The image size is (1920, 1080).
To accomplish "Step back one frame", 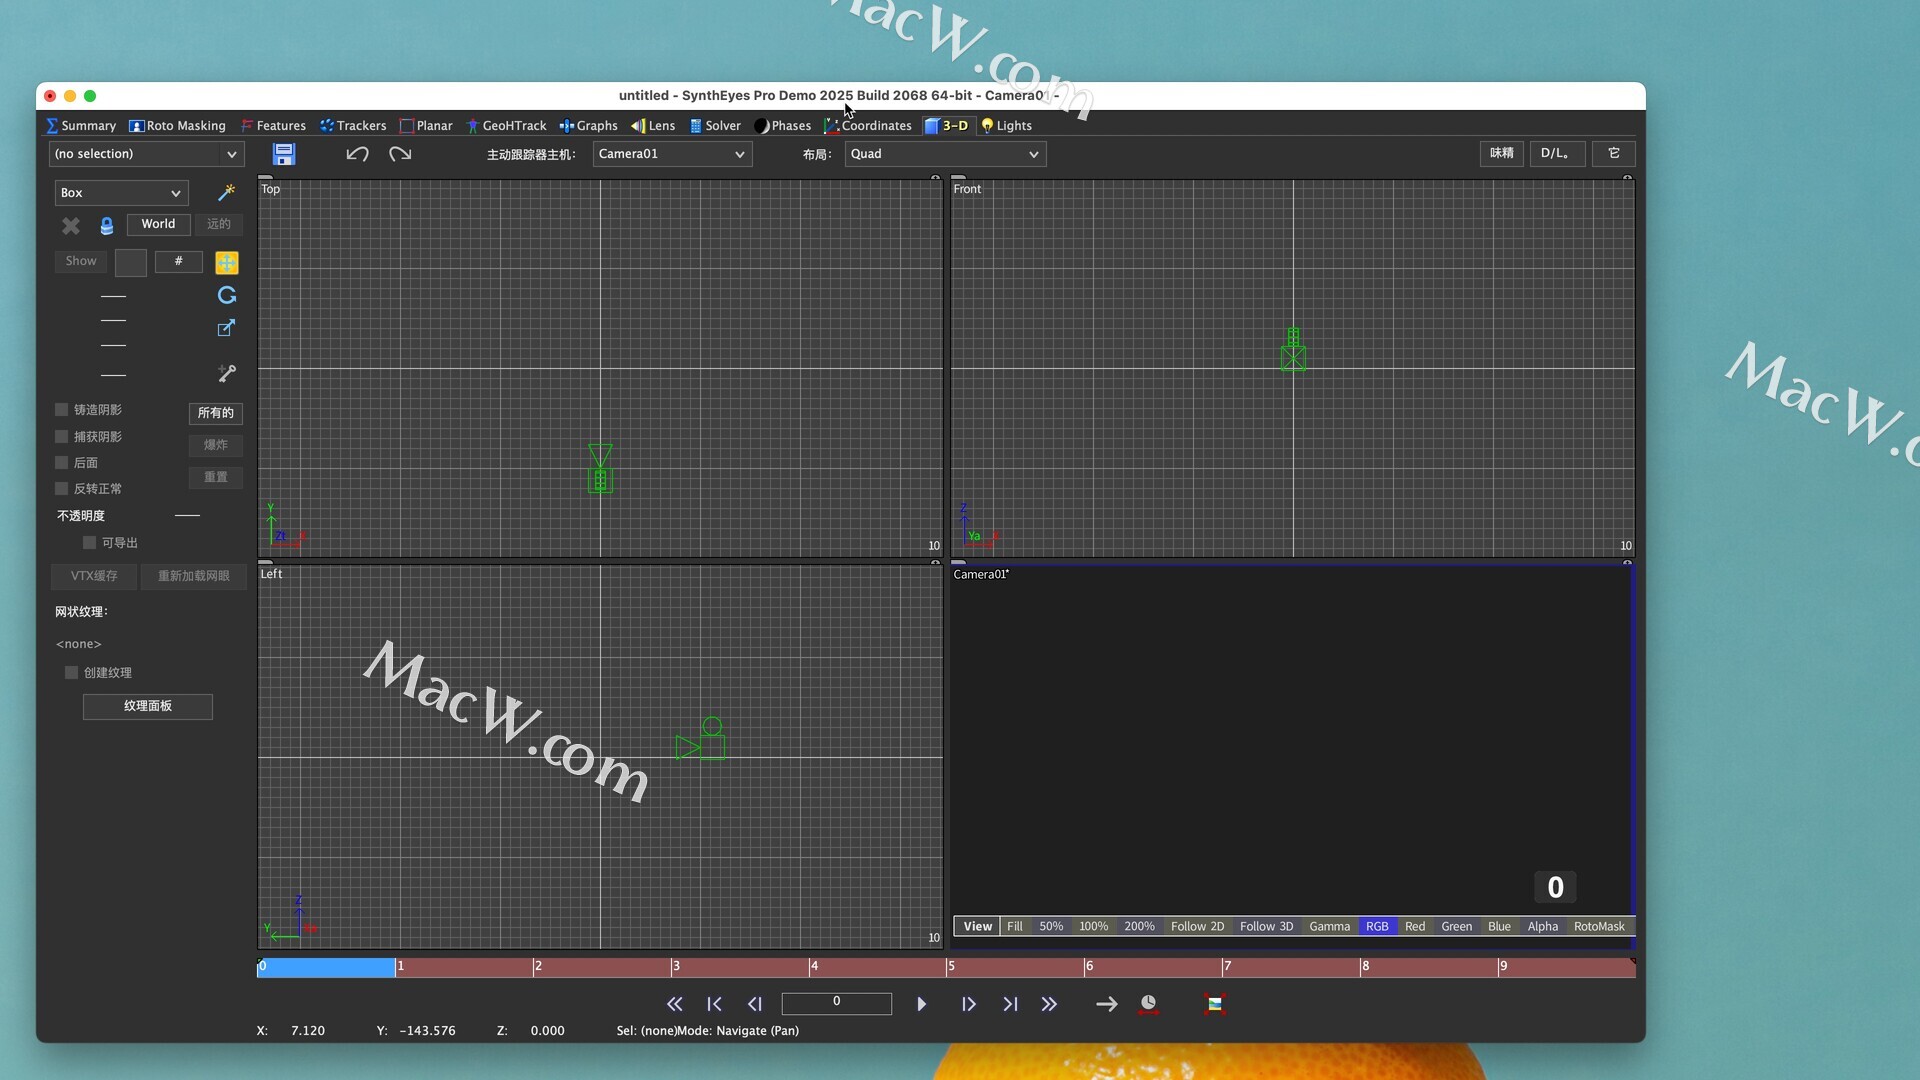I will point(755,1004).
